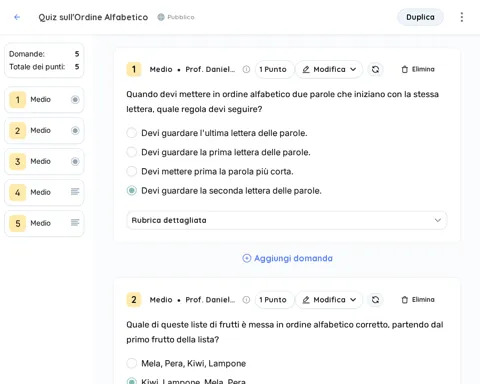The image size is (480, 384).
Task: Open the 1 Punto selector on question 1
Action: [x=274, y=69]
